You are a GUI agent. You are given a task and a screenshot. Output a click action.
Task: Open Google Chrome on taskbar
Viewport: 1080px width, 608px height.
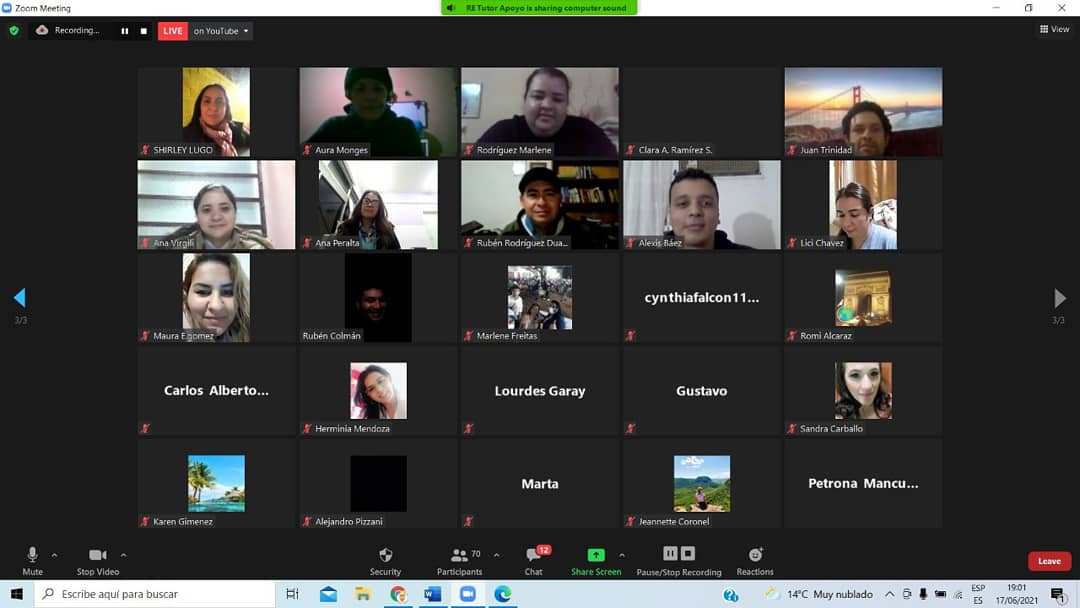398,594
